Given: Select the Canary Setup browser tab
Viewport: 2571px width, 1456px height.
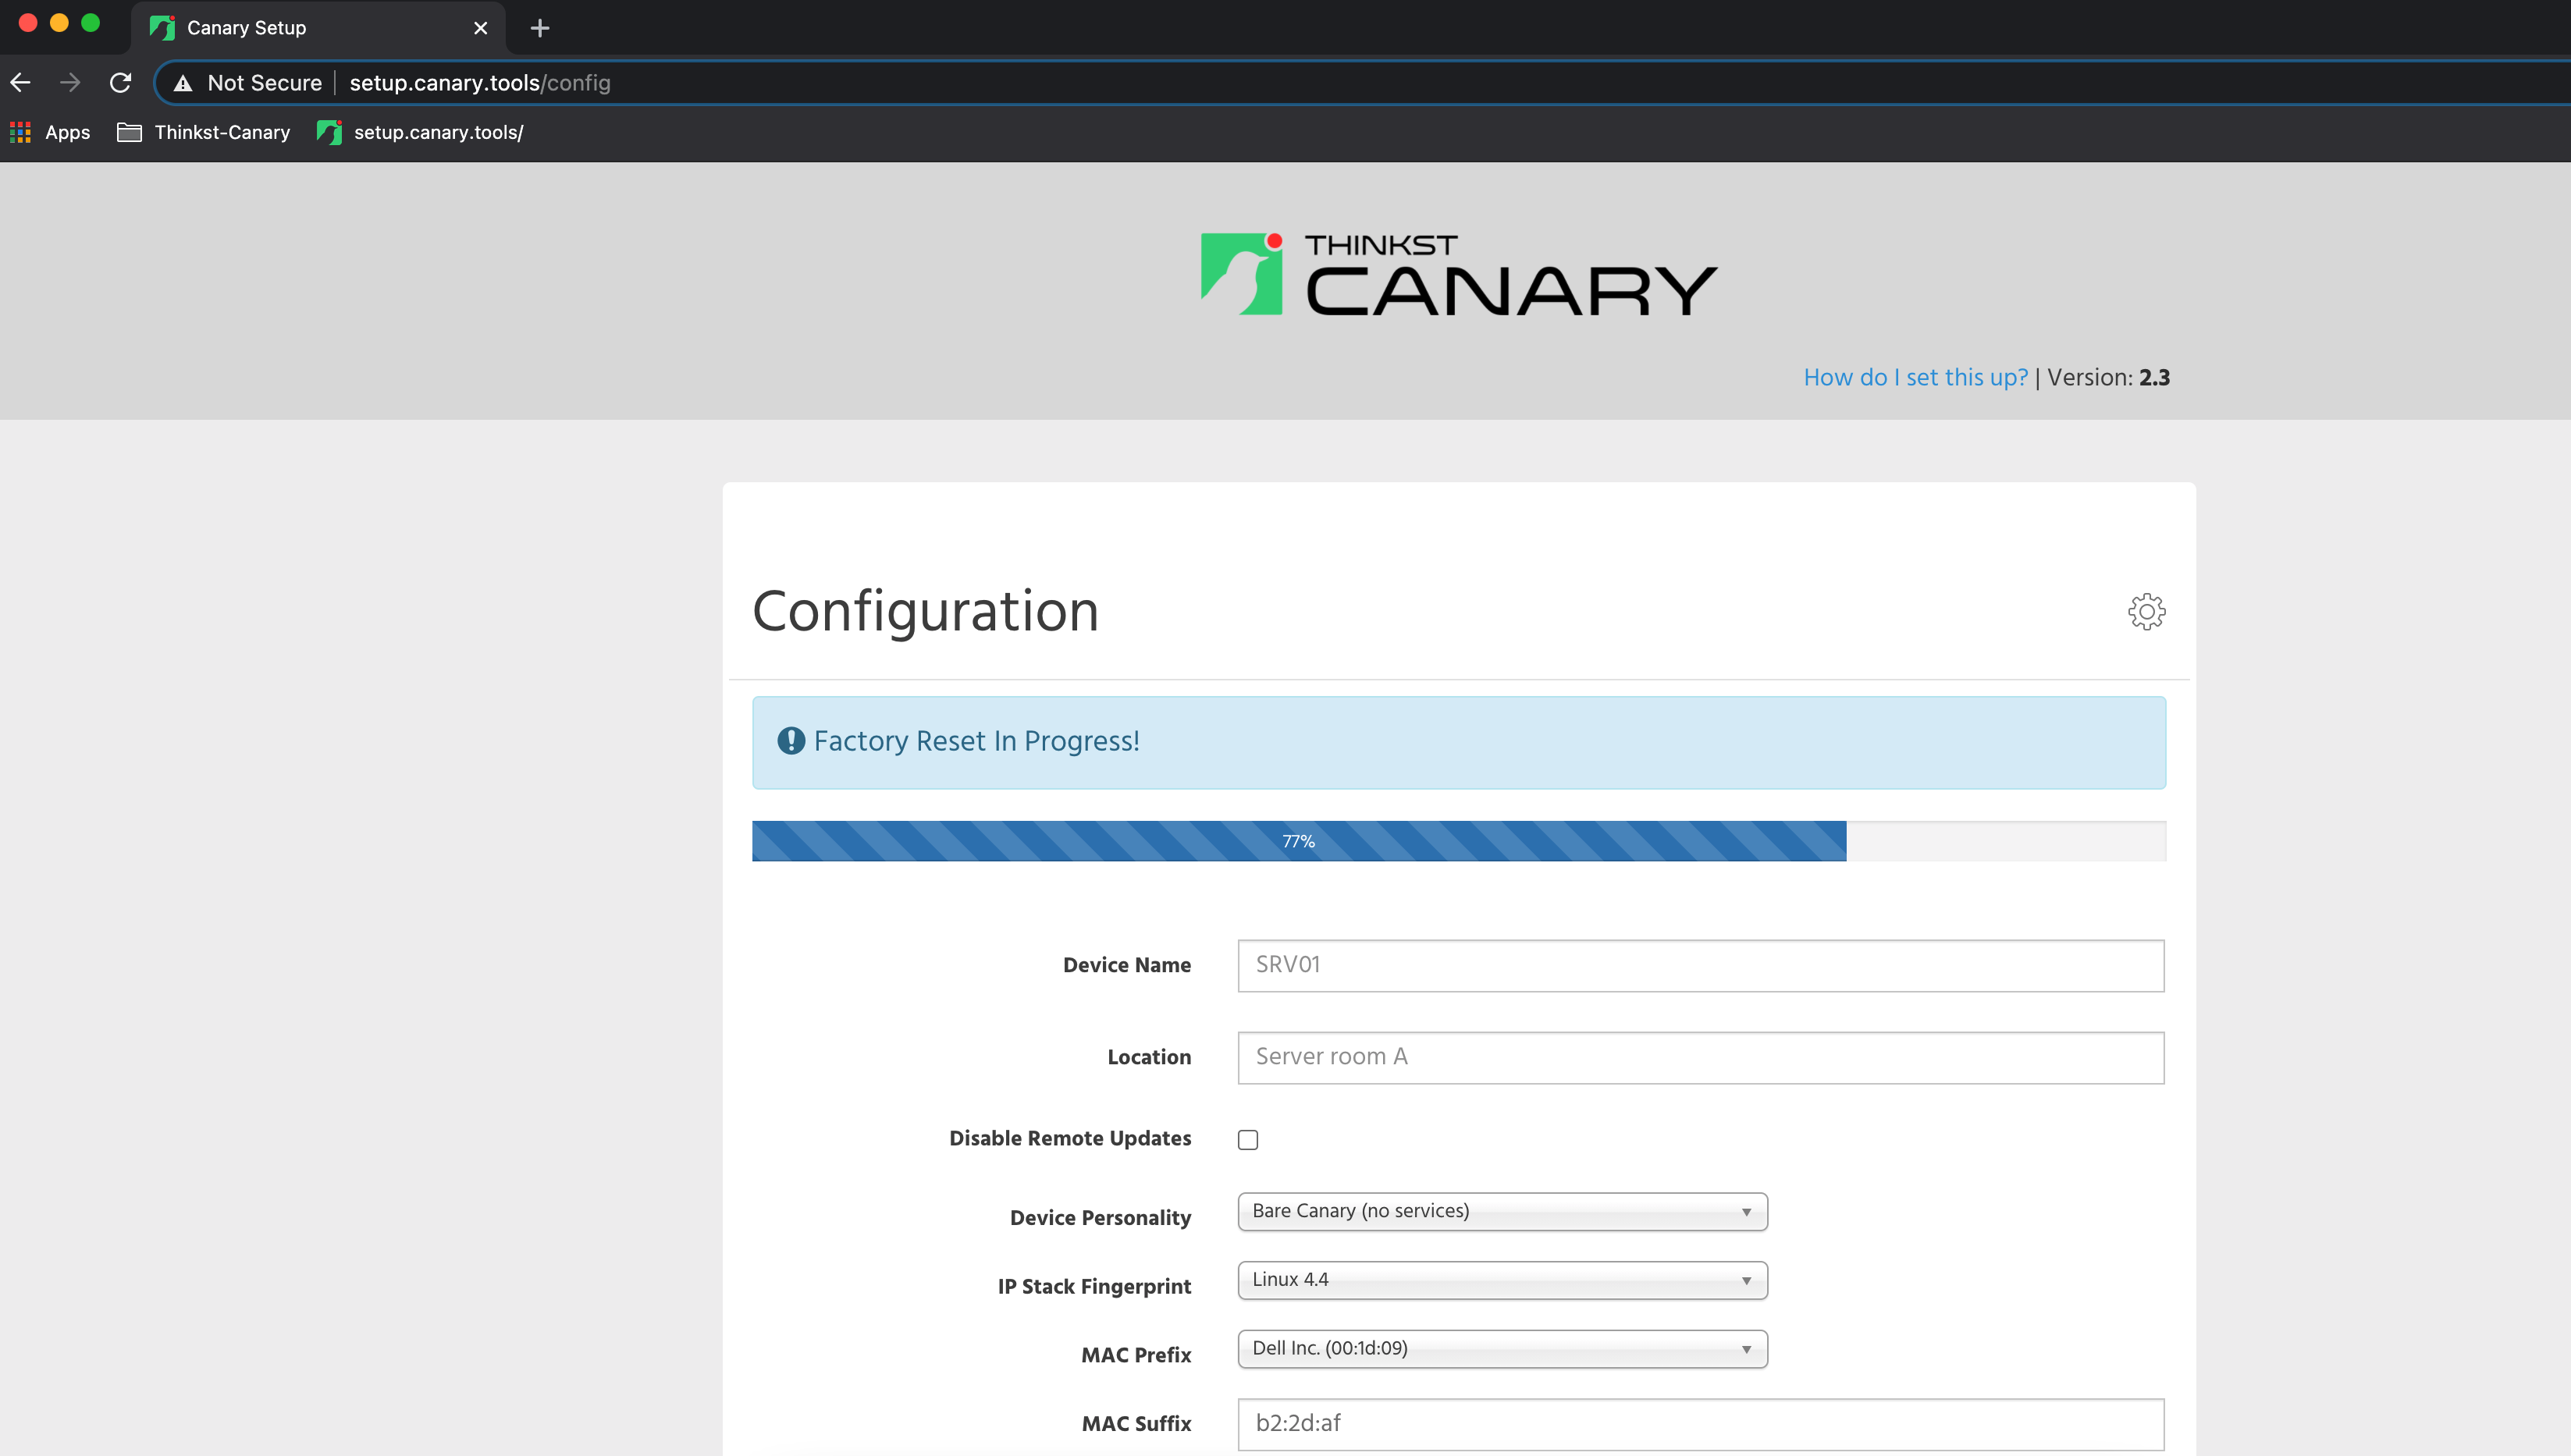Looking at the screenshot, I should tap(318, 28).
